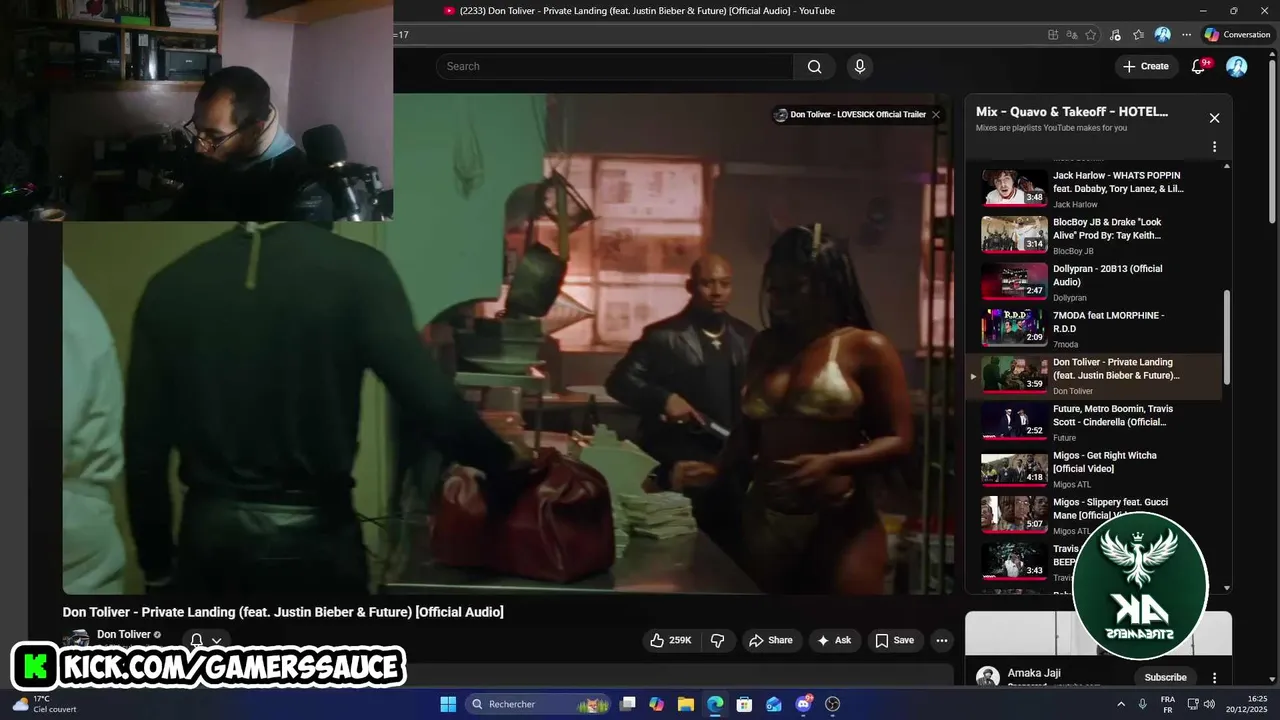Click the taskbar Rechercher search box
Screen dimensions: 1280x720
coord(539,704)
